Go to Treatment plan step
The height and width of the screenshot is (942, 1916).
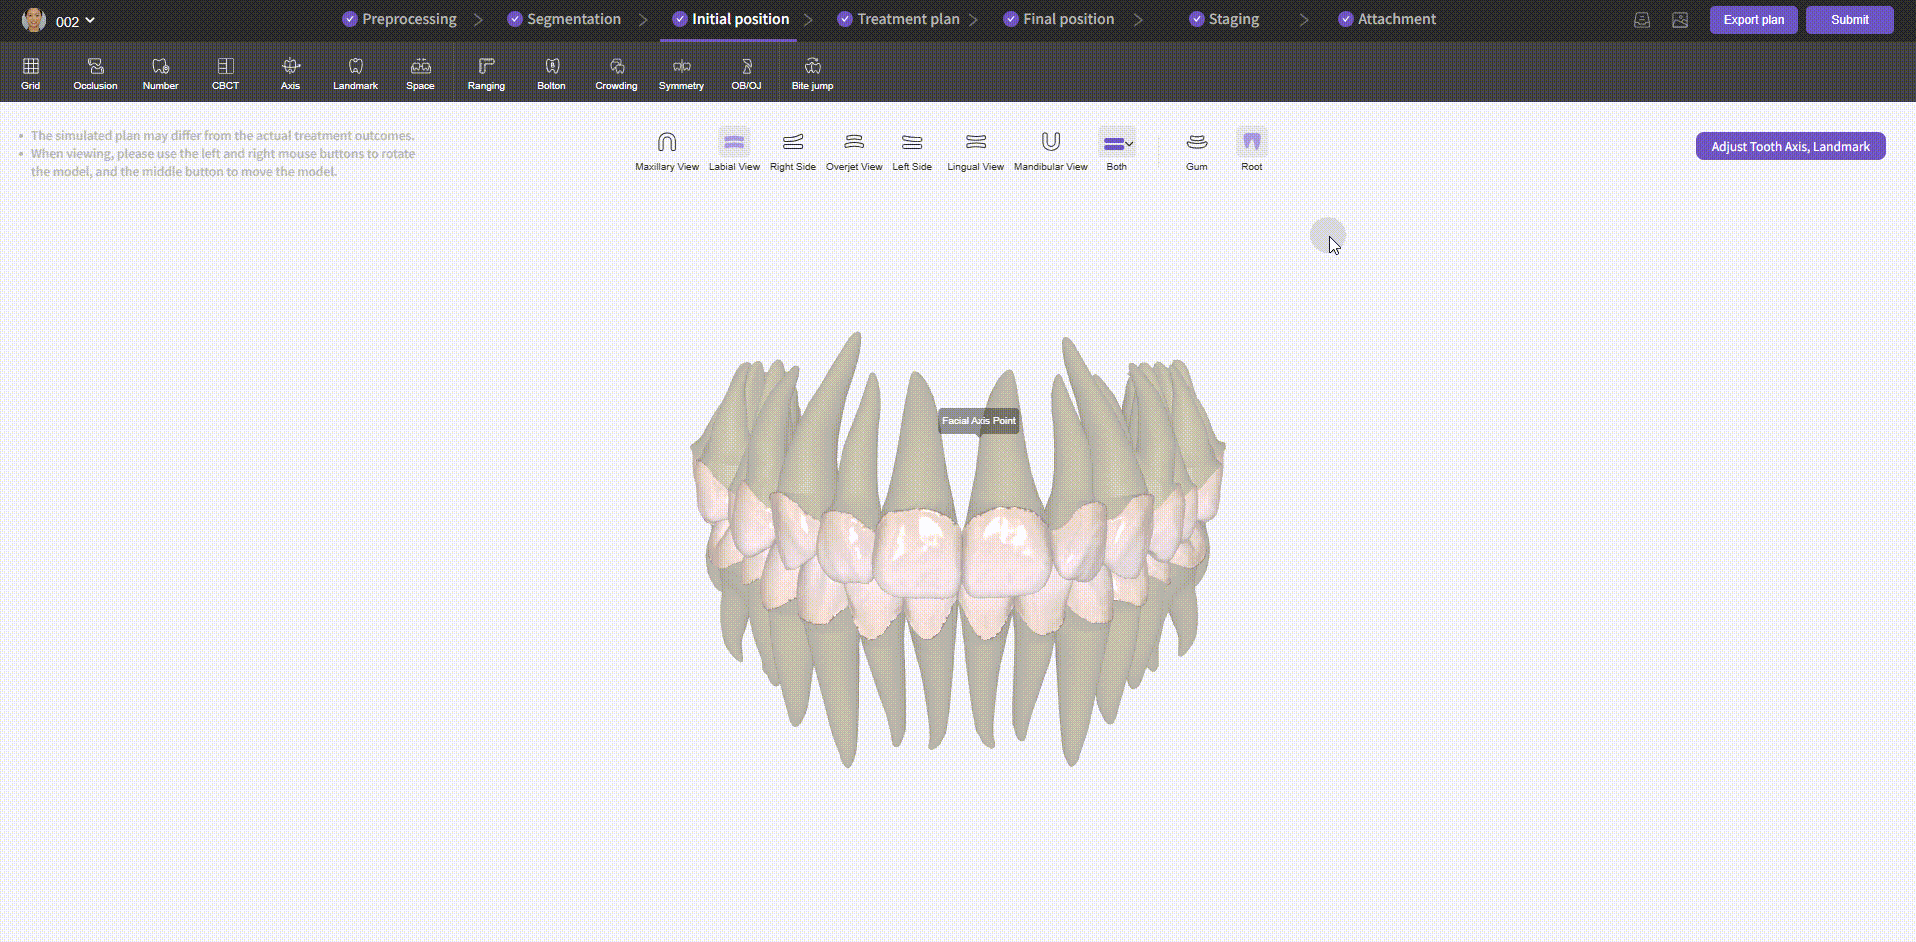click(898, 19)
